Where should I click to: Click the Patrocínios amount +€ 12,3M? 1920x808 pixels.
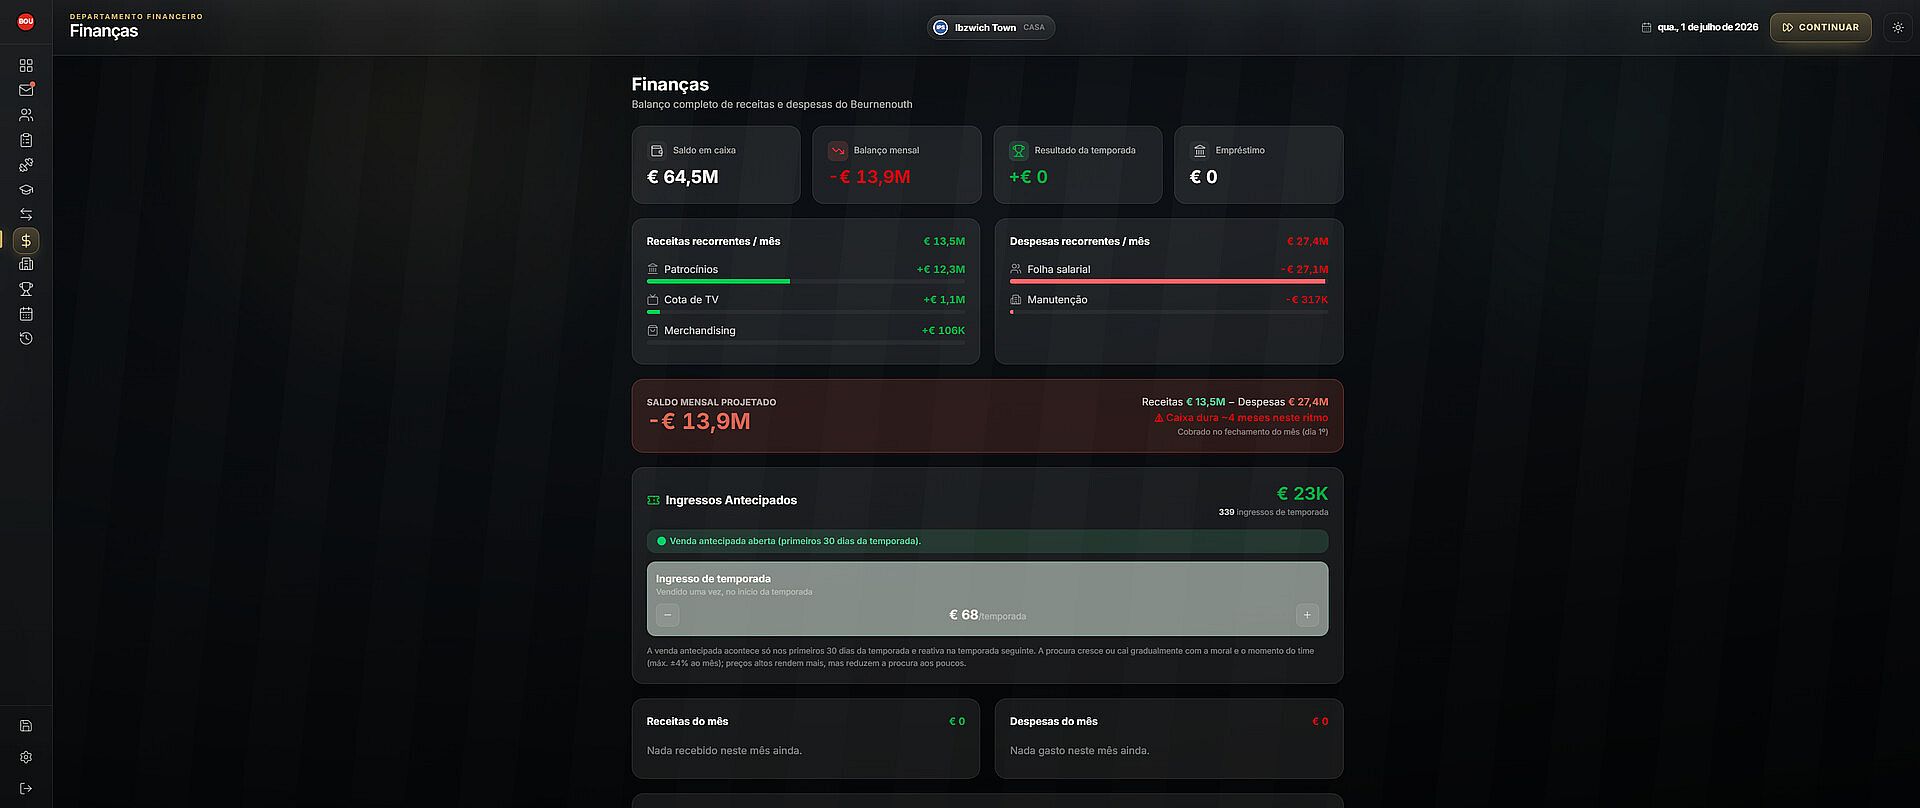pyautogui.click(x=941, y=270)
